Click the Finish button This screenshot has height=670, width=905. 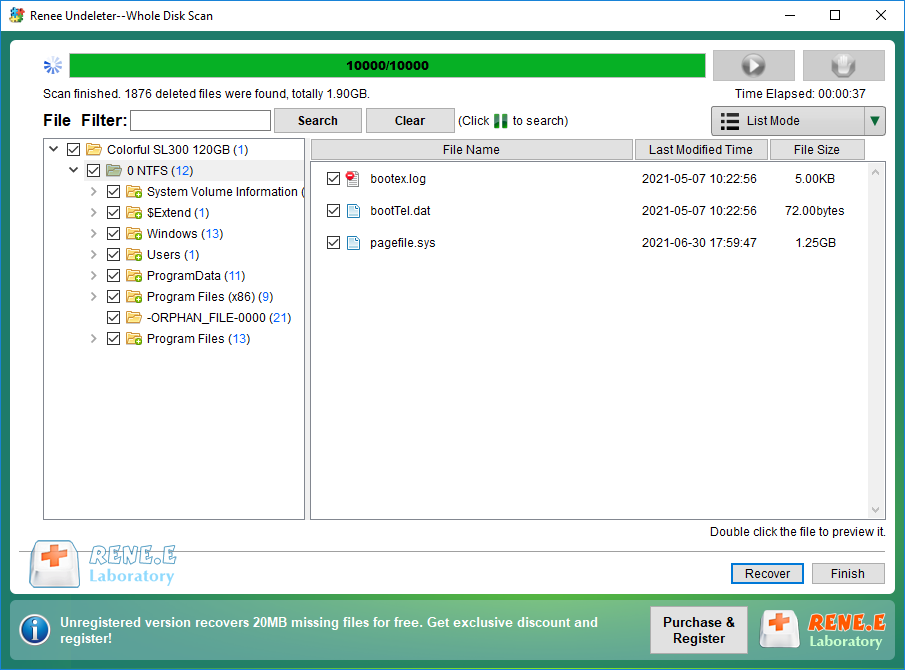point(847,574)
